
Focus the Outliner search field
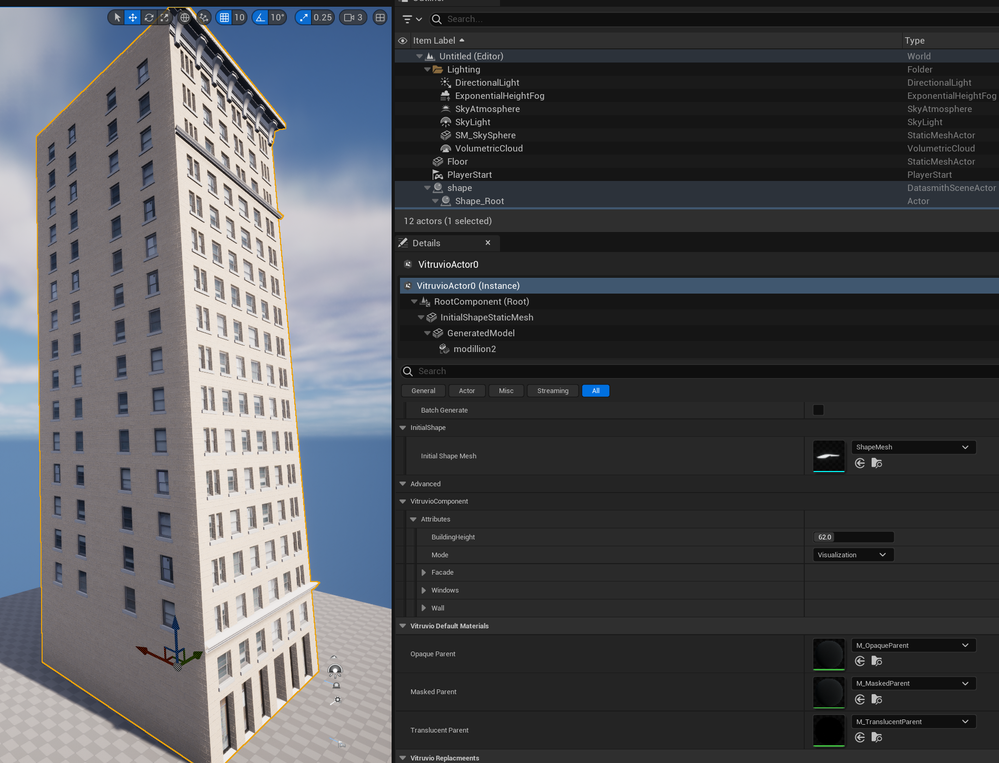pyautogui.click(x=714, y=19)
